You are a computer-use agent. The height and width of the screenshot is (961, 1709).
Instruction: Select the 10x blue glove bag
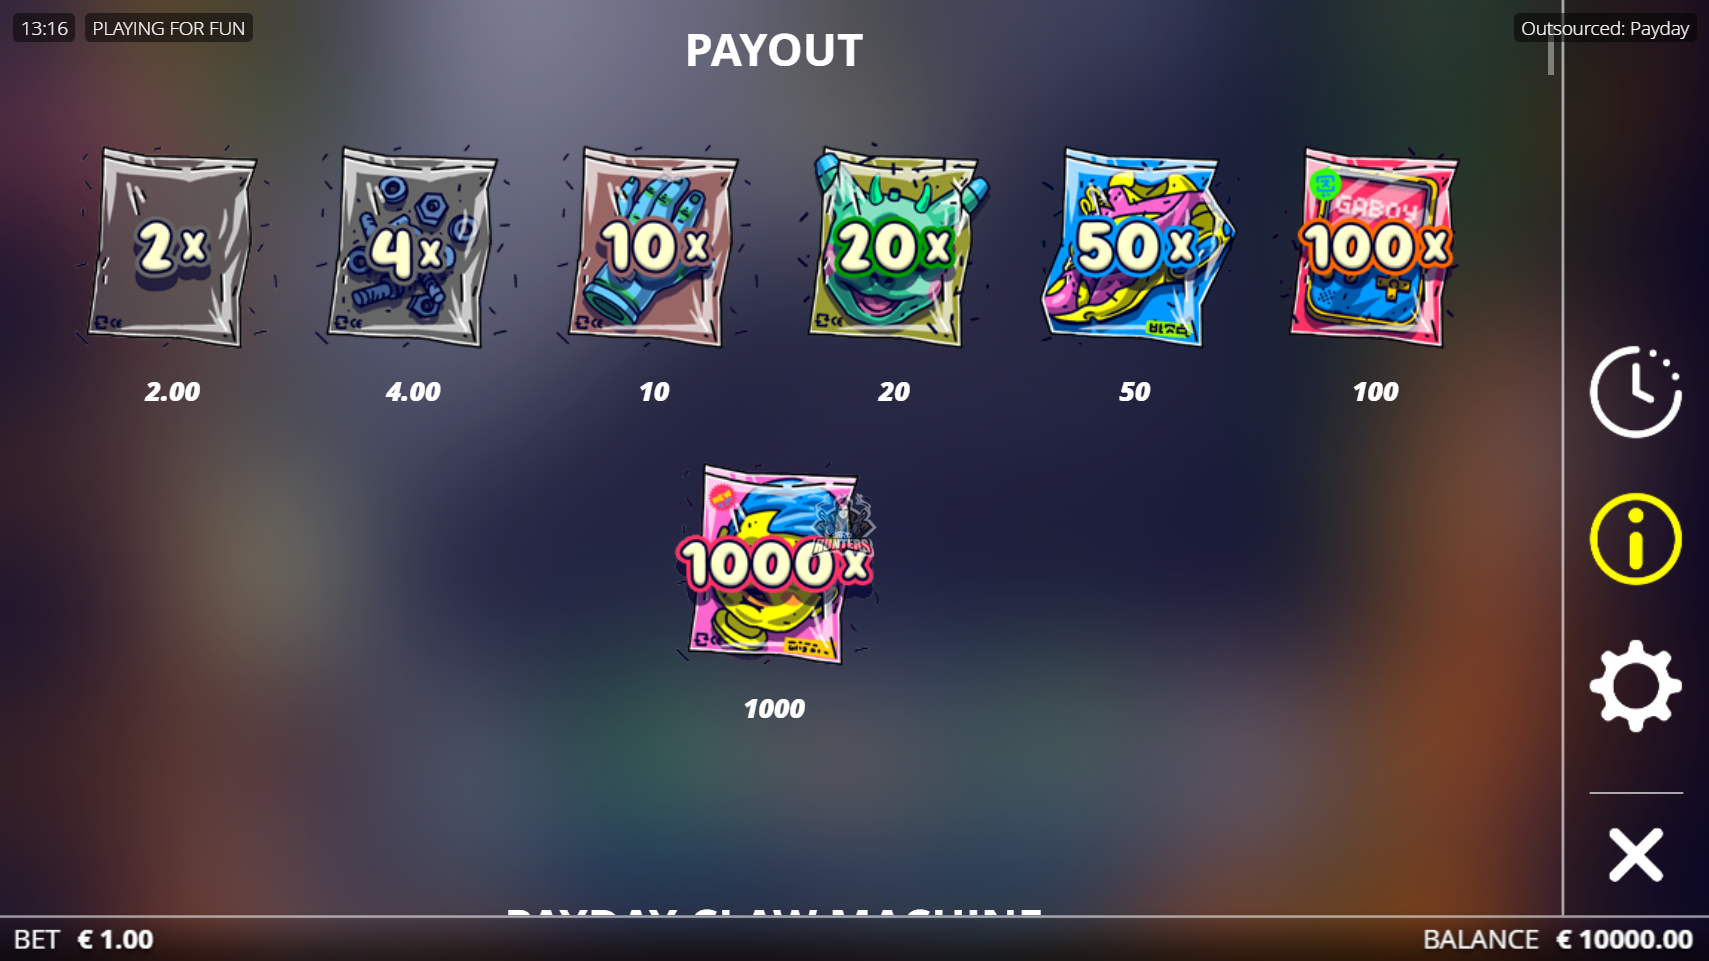click(x=654, y=248)
